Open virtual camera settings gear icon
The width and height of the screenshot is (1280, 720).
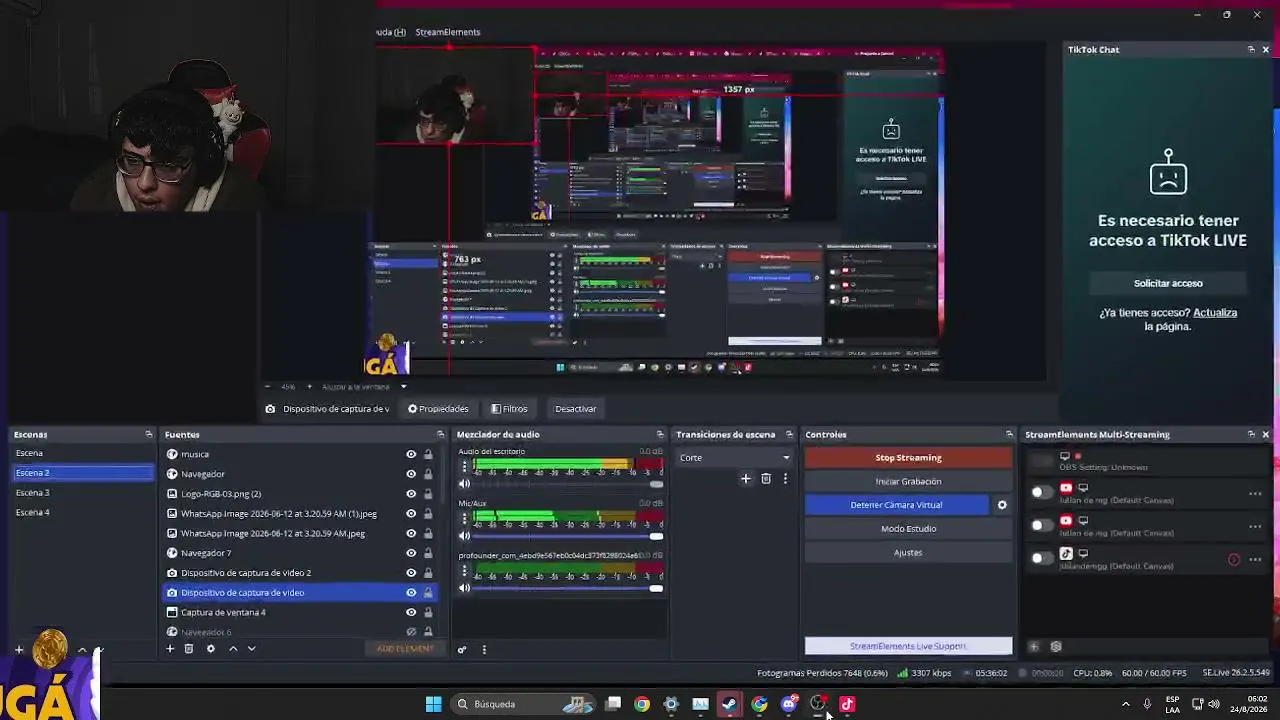(1002, 505)
